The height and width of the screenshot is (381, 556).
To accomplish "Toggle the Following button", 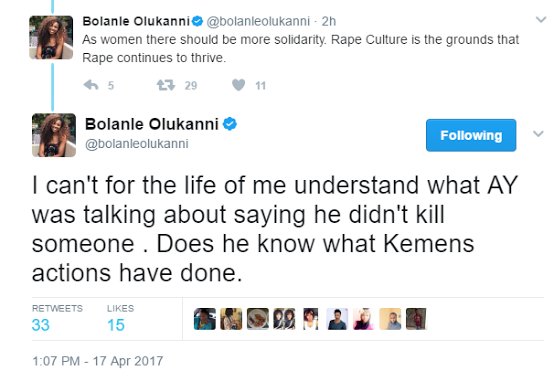I will coord(471,135).
